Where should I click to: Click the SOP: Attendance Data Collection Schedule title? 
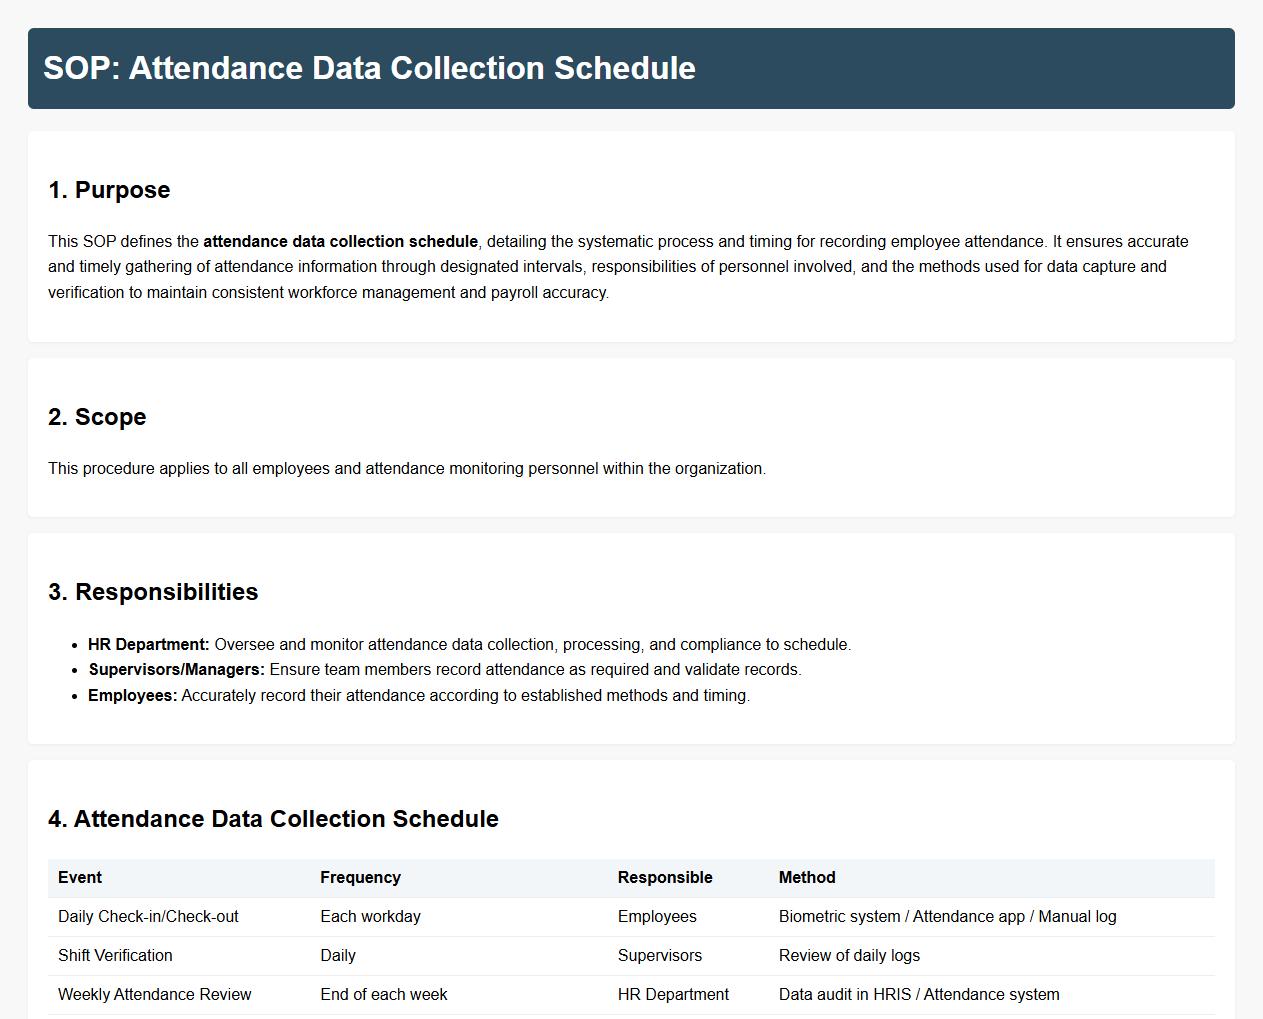click(369, 68)
